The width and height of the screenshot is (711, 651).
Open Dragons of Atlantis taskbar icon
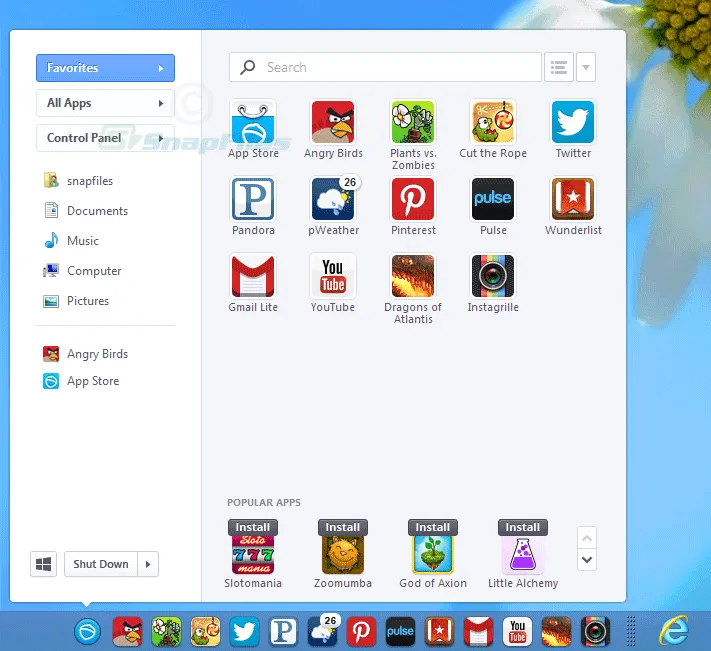click(x=556, y=631)
